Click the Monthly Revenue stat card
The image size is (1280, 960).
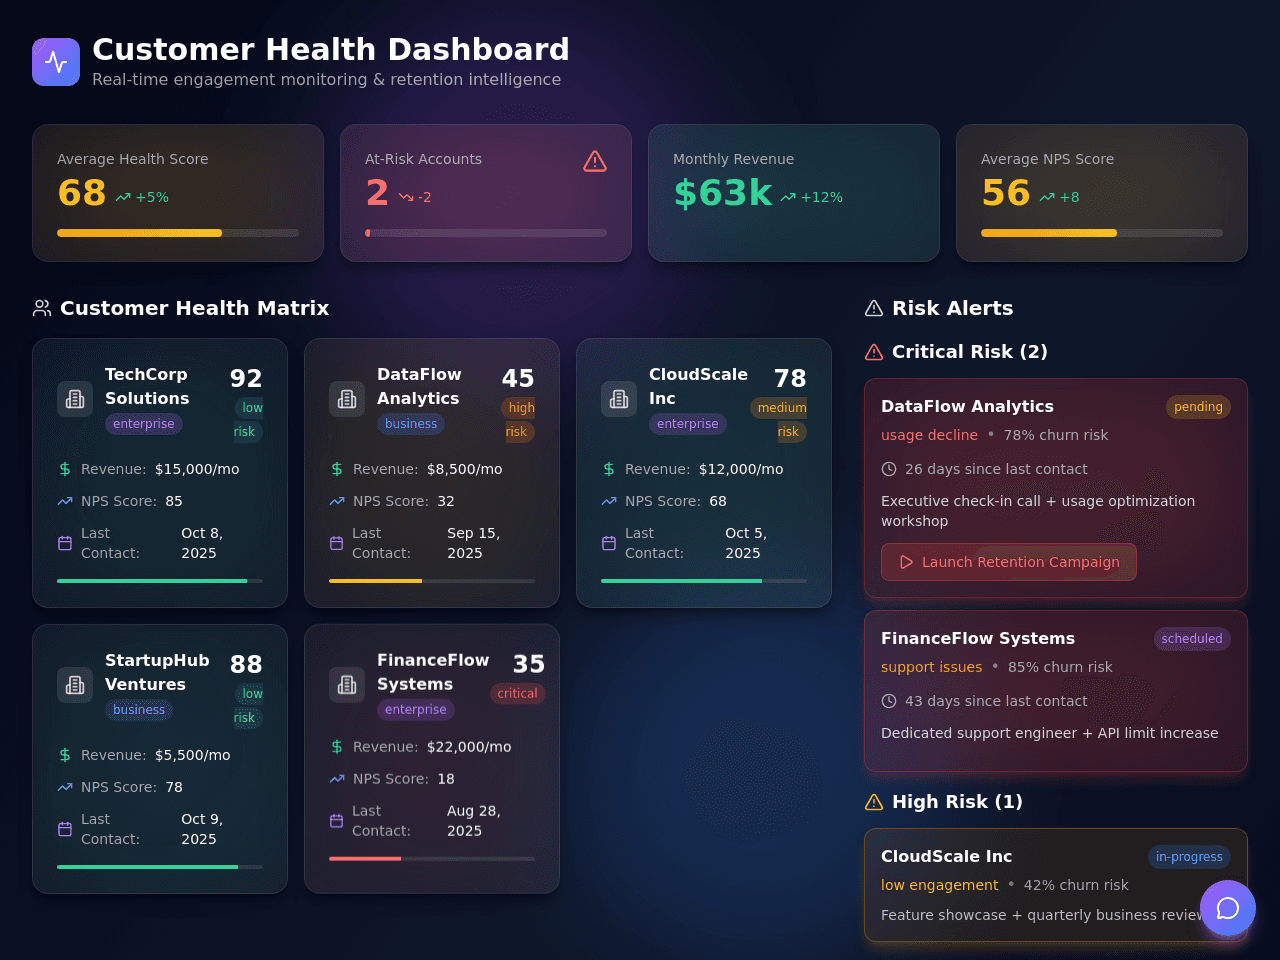coord(794,193)
